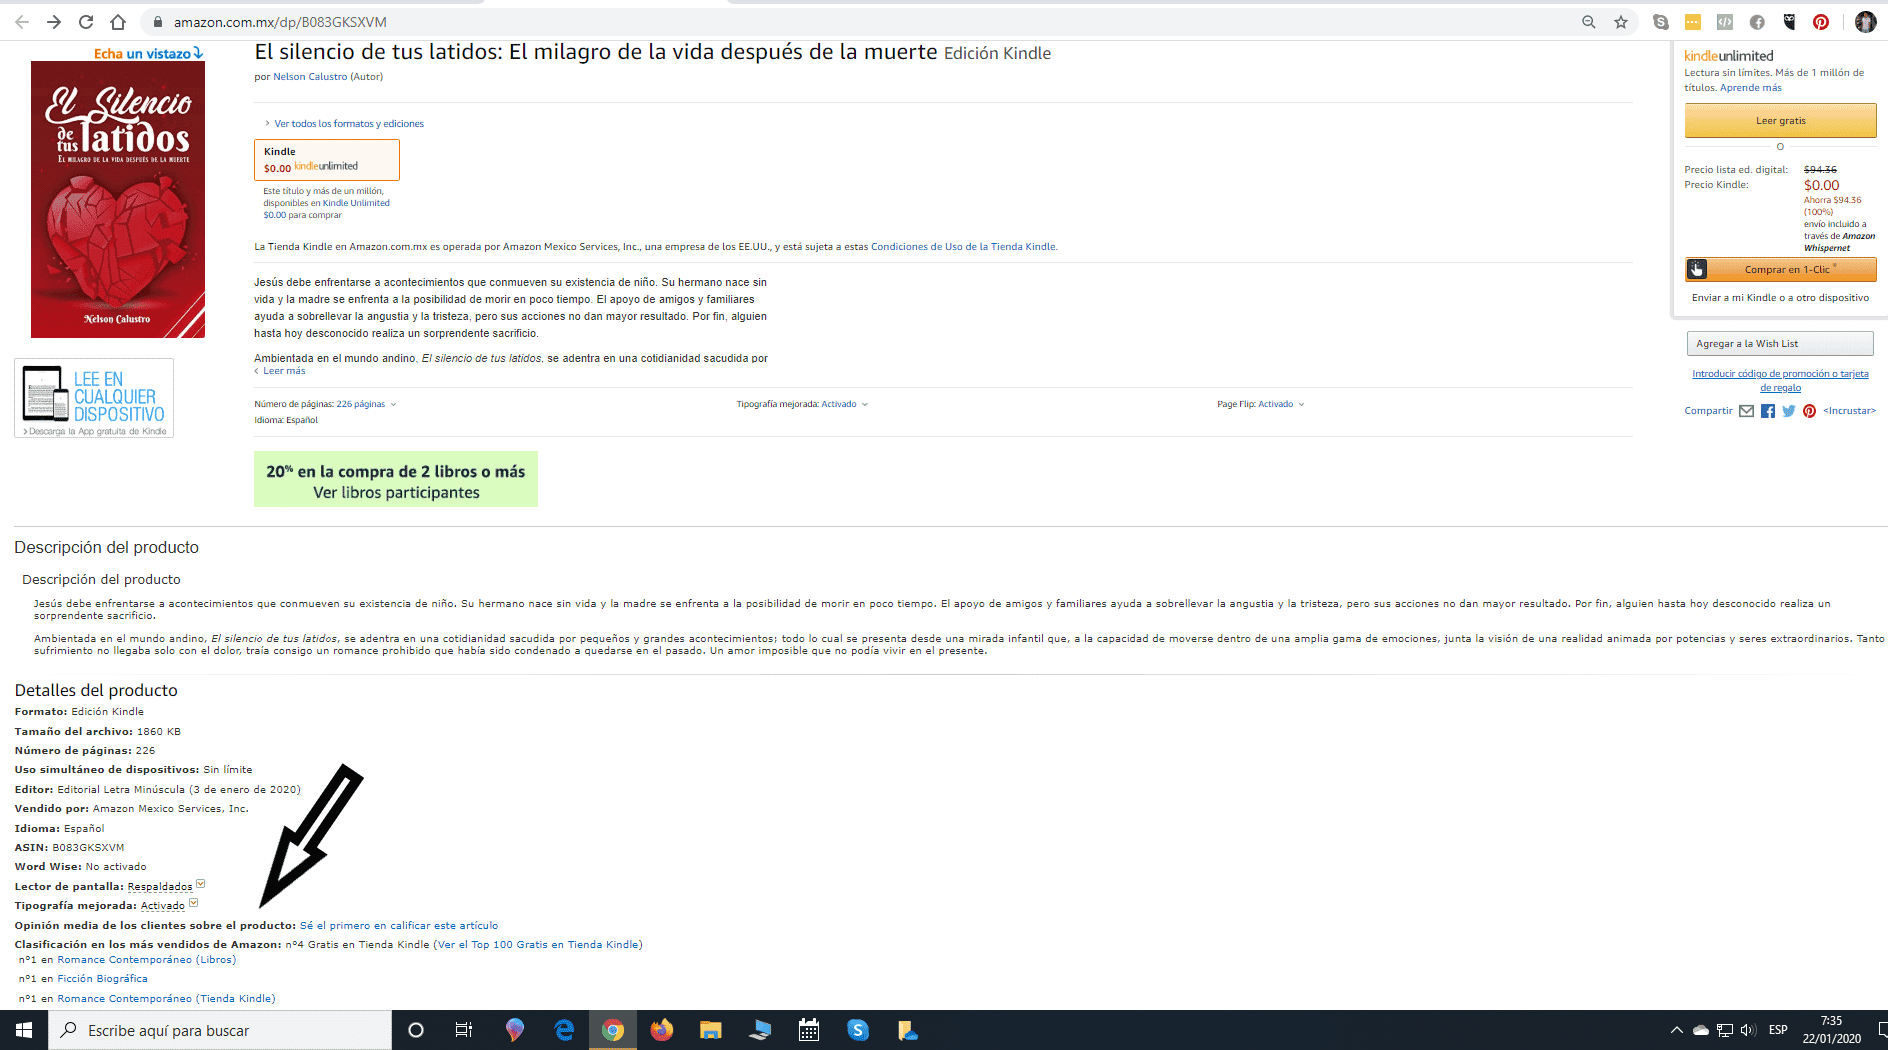Open the Chrome profile avatar
Image resolution: width=1888 pixels, height=1050 pixels.
pos(1866,22)
